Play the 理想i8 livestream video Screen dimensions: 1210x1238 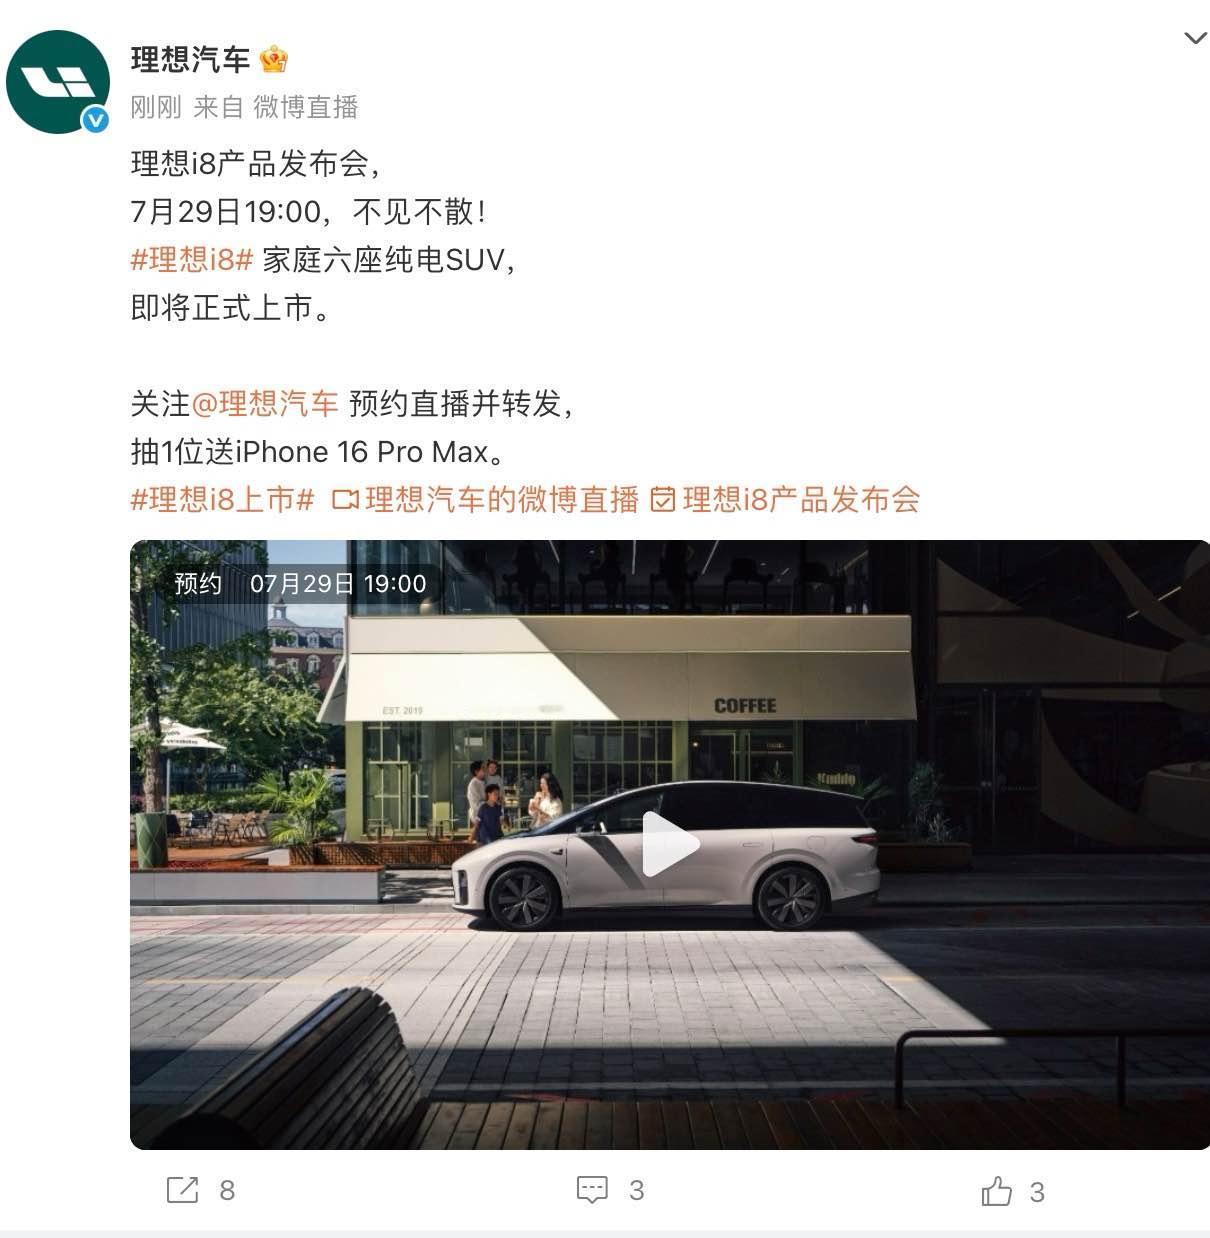(669, 845)
